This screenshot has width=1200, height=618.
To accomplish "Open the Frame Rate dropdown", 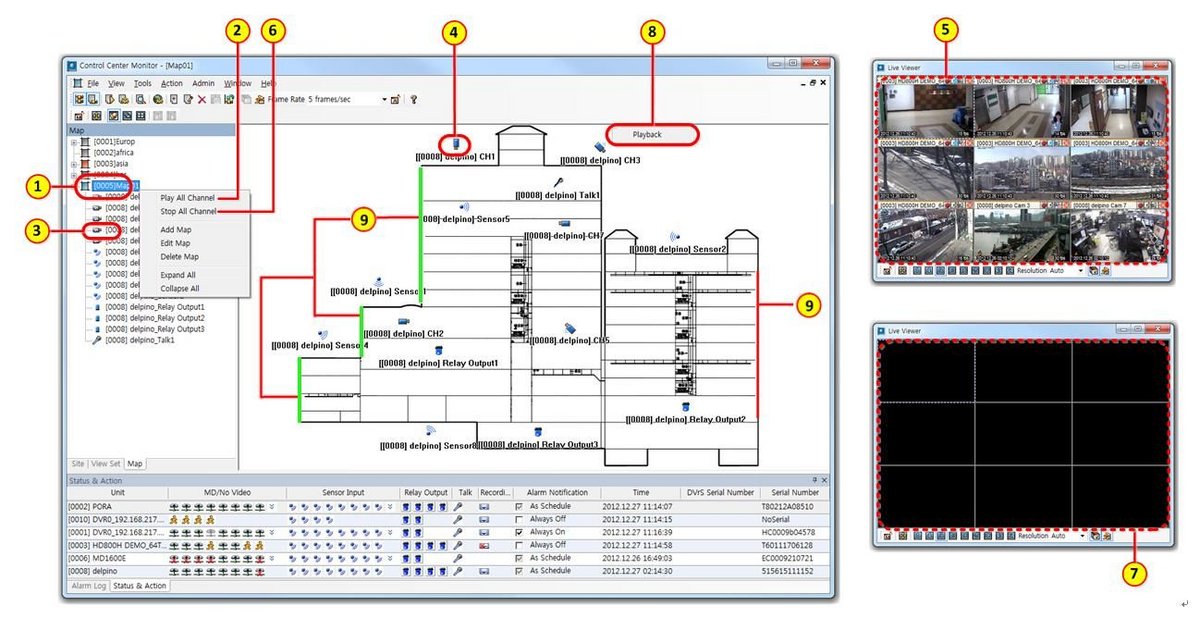I will (x=383, y=100).
